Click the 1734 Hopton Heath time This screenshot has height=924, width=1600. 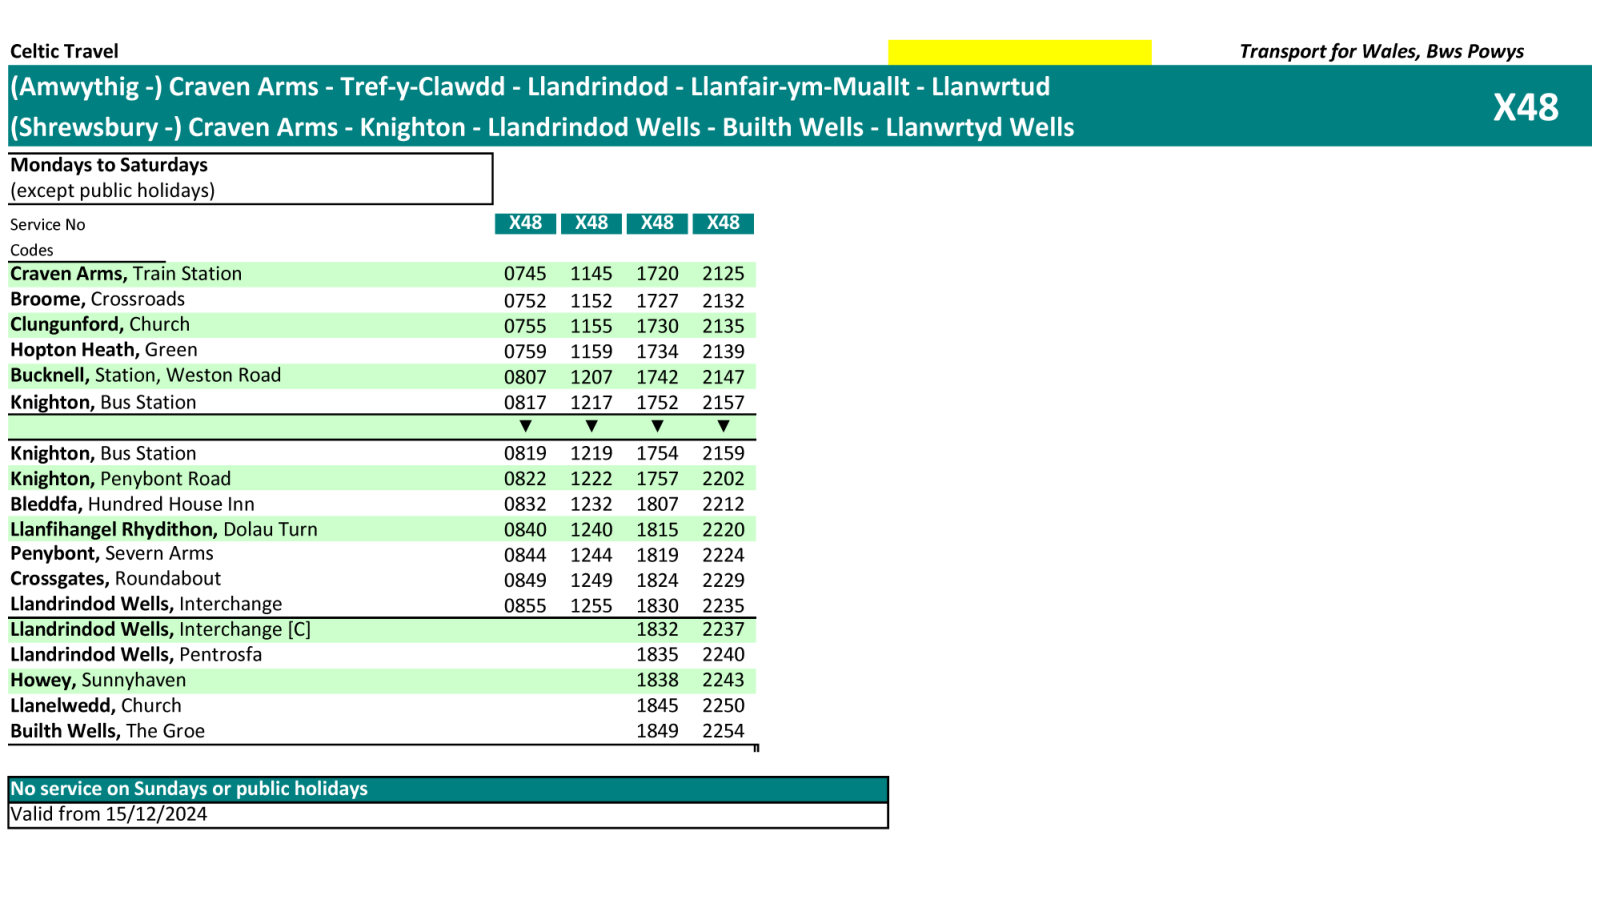(657, 352)
